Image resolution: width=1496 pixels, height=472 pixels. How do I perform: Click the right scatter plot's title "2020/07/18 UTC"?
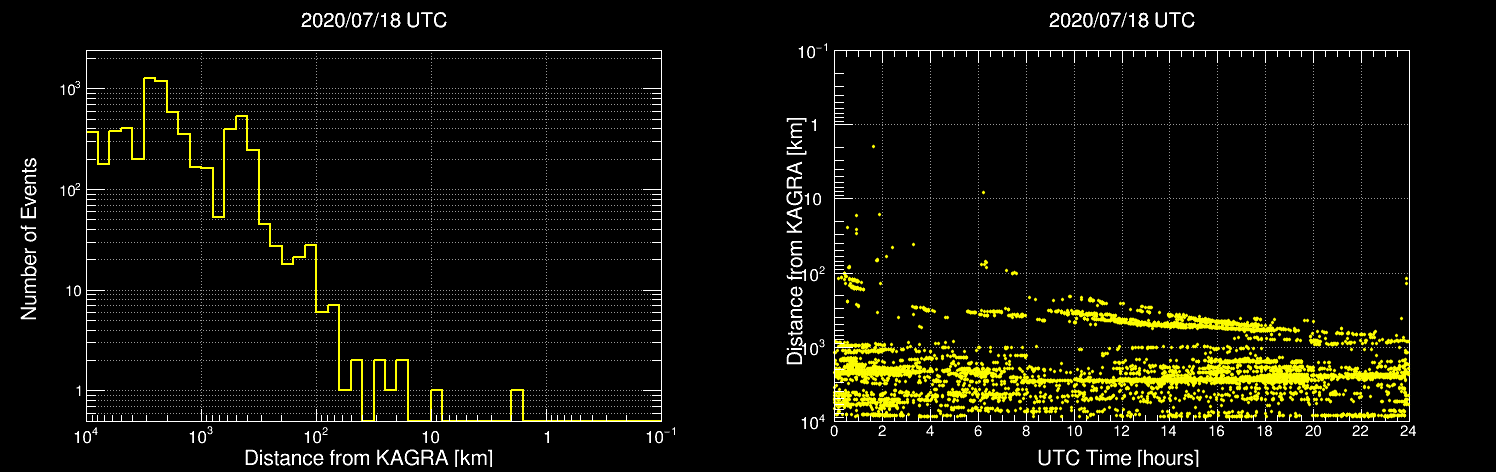pyautogui.click(x=1121, y=20)
